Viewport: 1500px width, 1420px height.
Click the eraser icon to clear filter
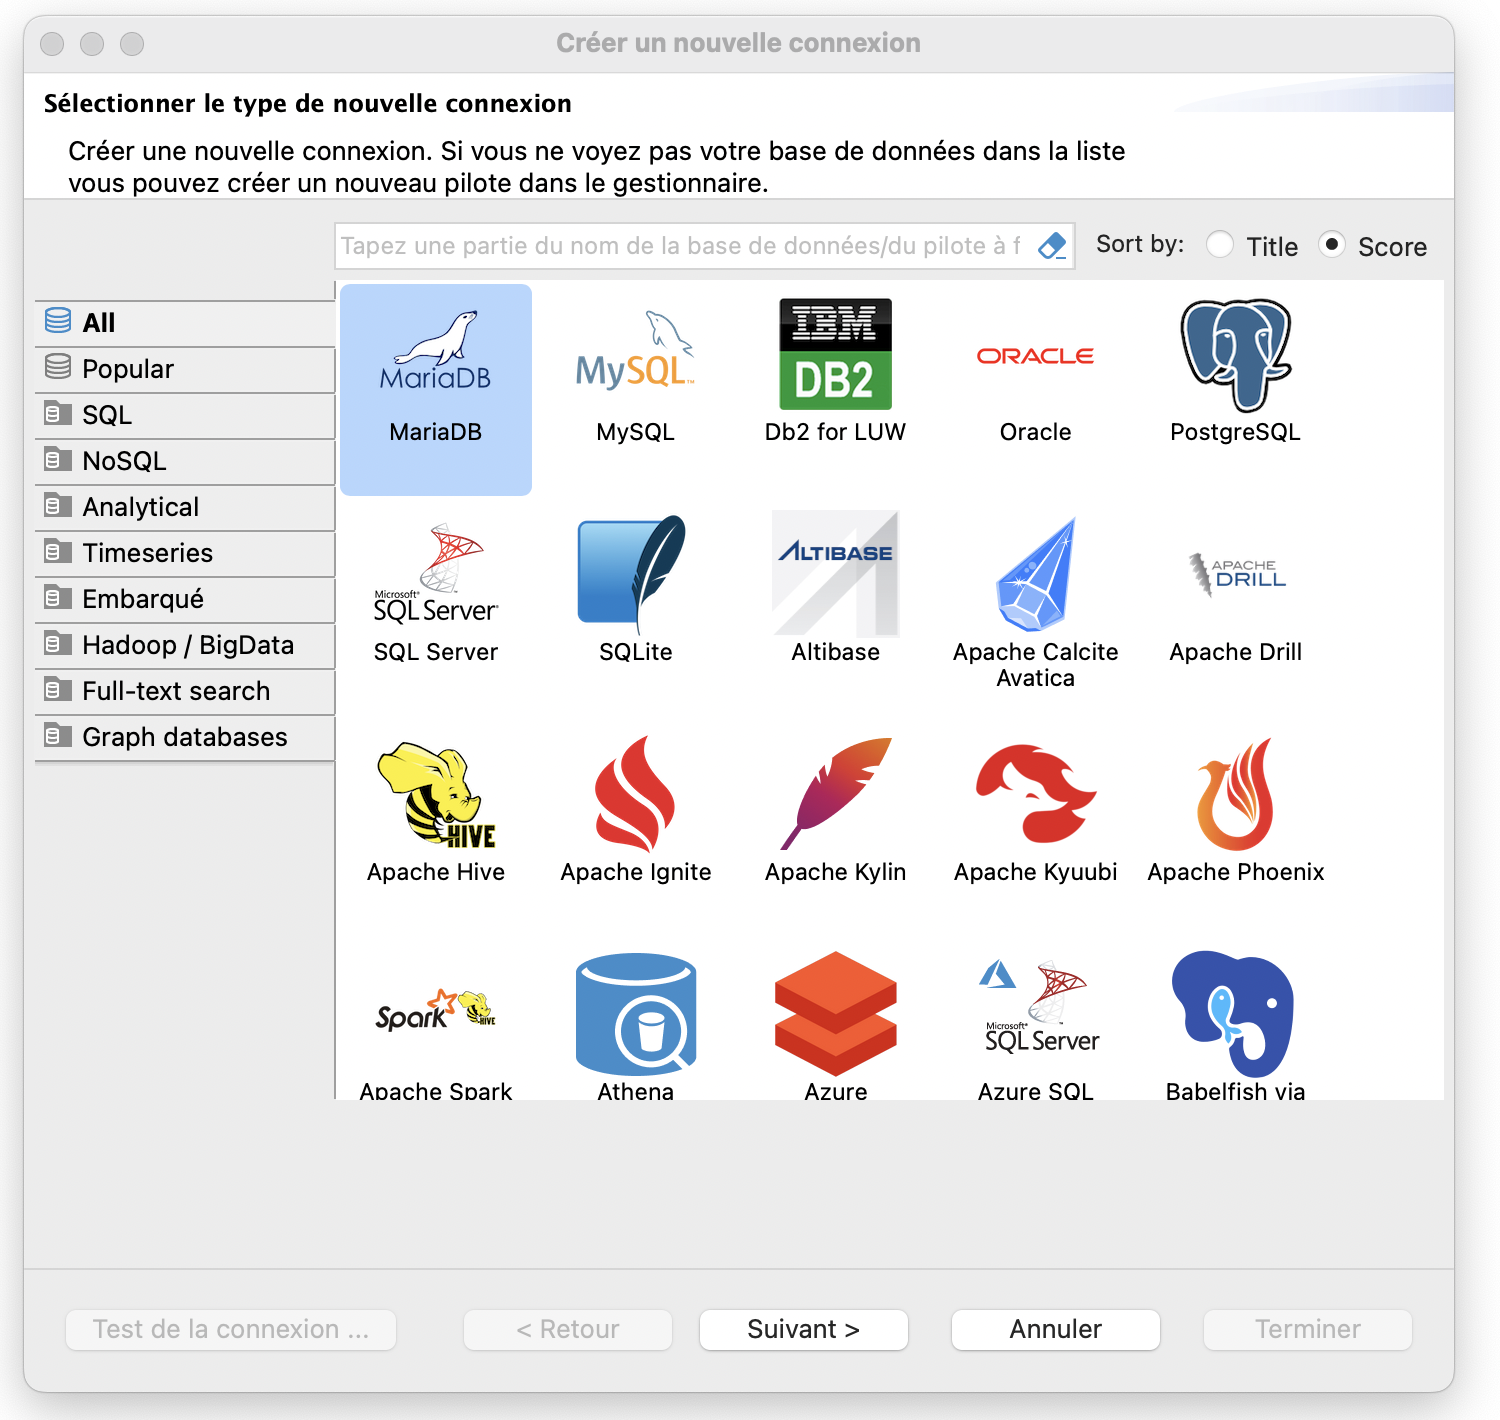click(1052, 246)
